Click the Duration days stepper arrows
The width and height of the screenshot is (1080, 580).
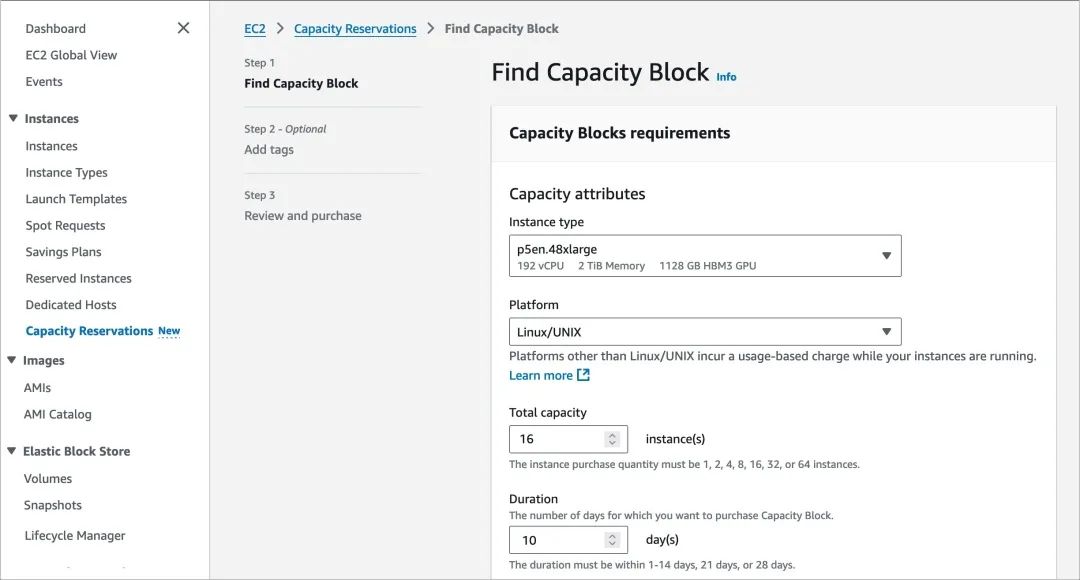point(612,540)
